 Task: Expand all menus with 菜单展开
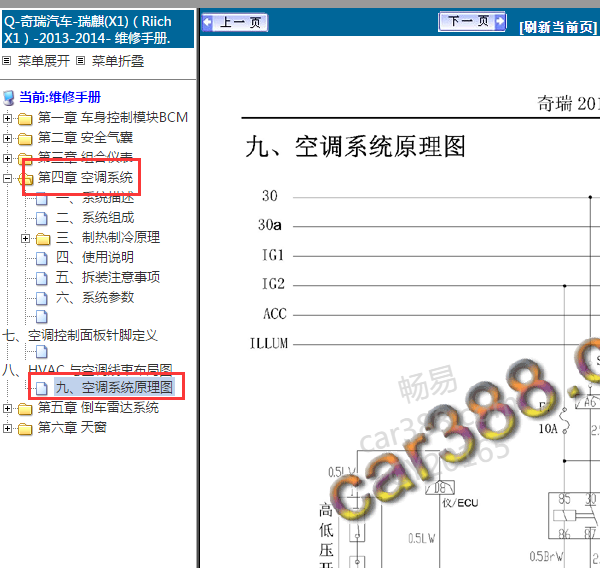(44, 61)
